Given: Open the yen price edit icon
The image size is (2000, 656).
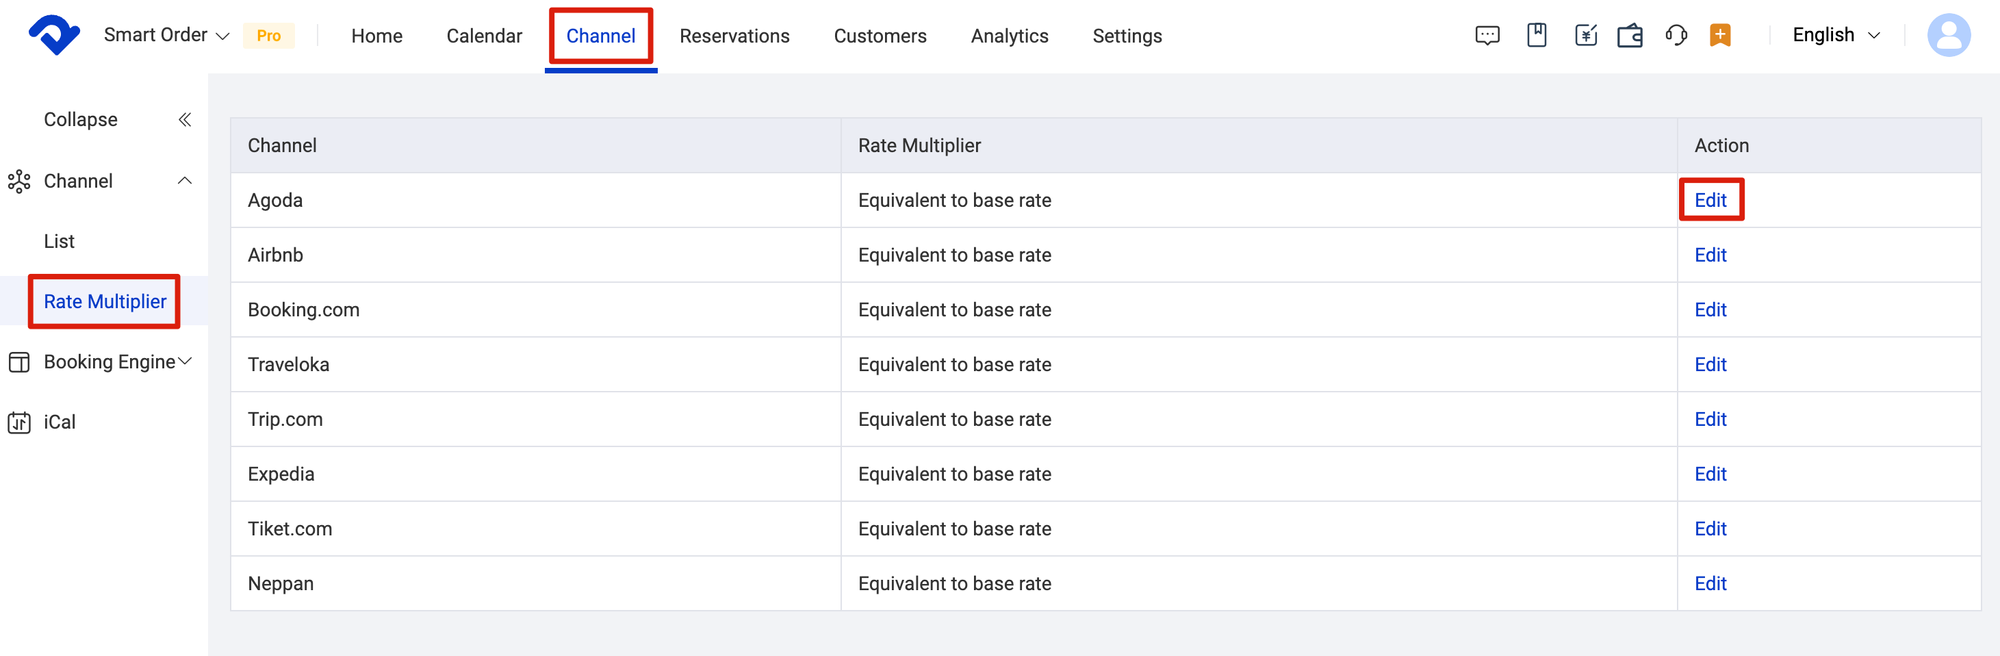Looking at the screenshot, I should pyautogui.click(x=1586, y=36).
